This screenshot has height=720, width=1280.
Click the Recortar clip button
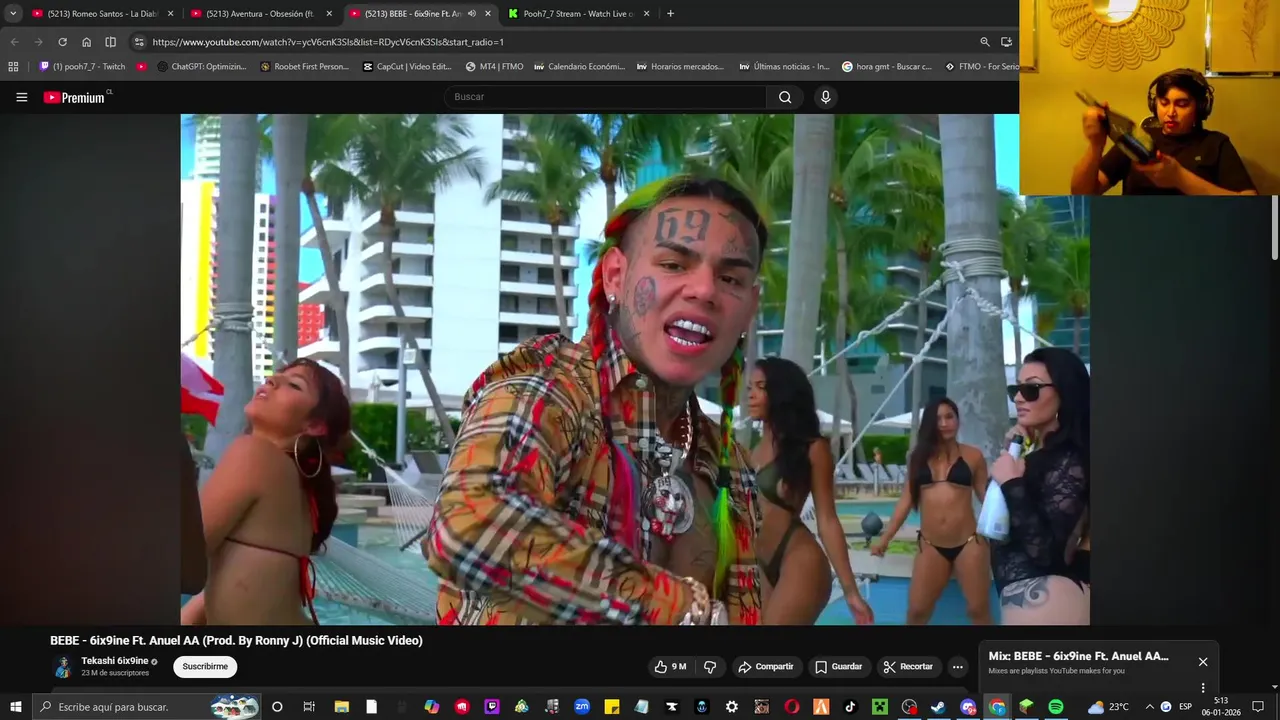pos(908,667)
